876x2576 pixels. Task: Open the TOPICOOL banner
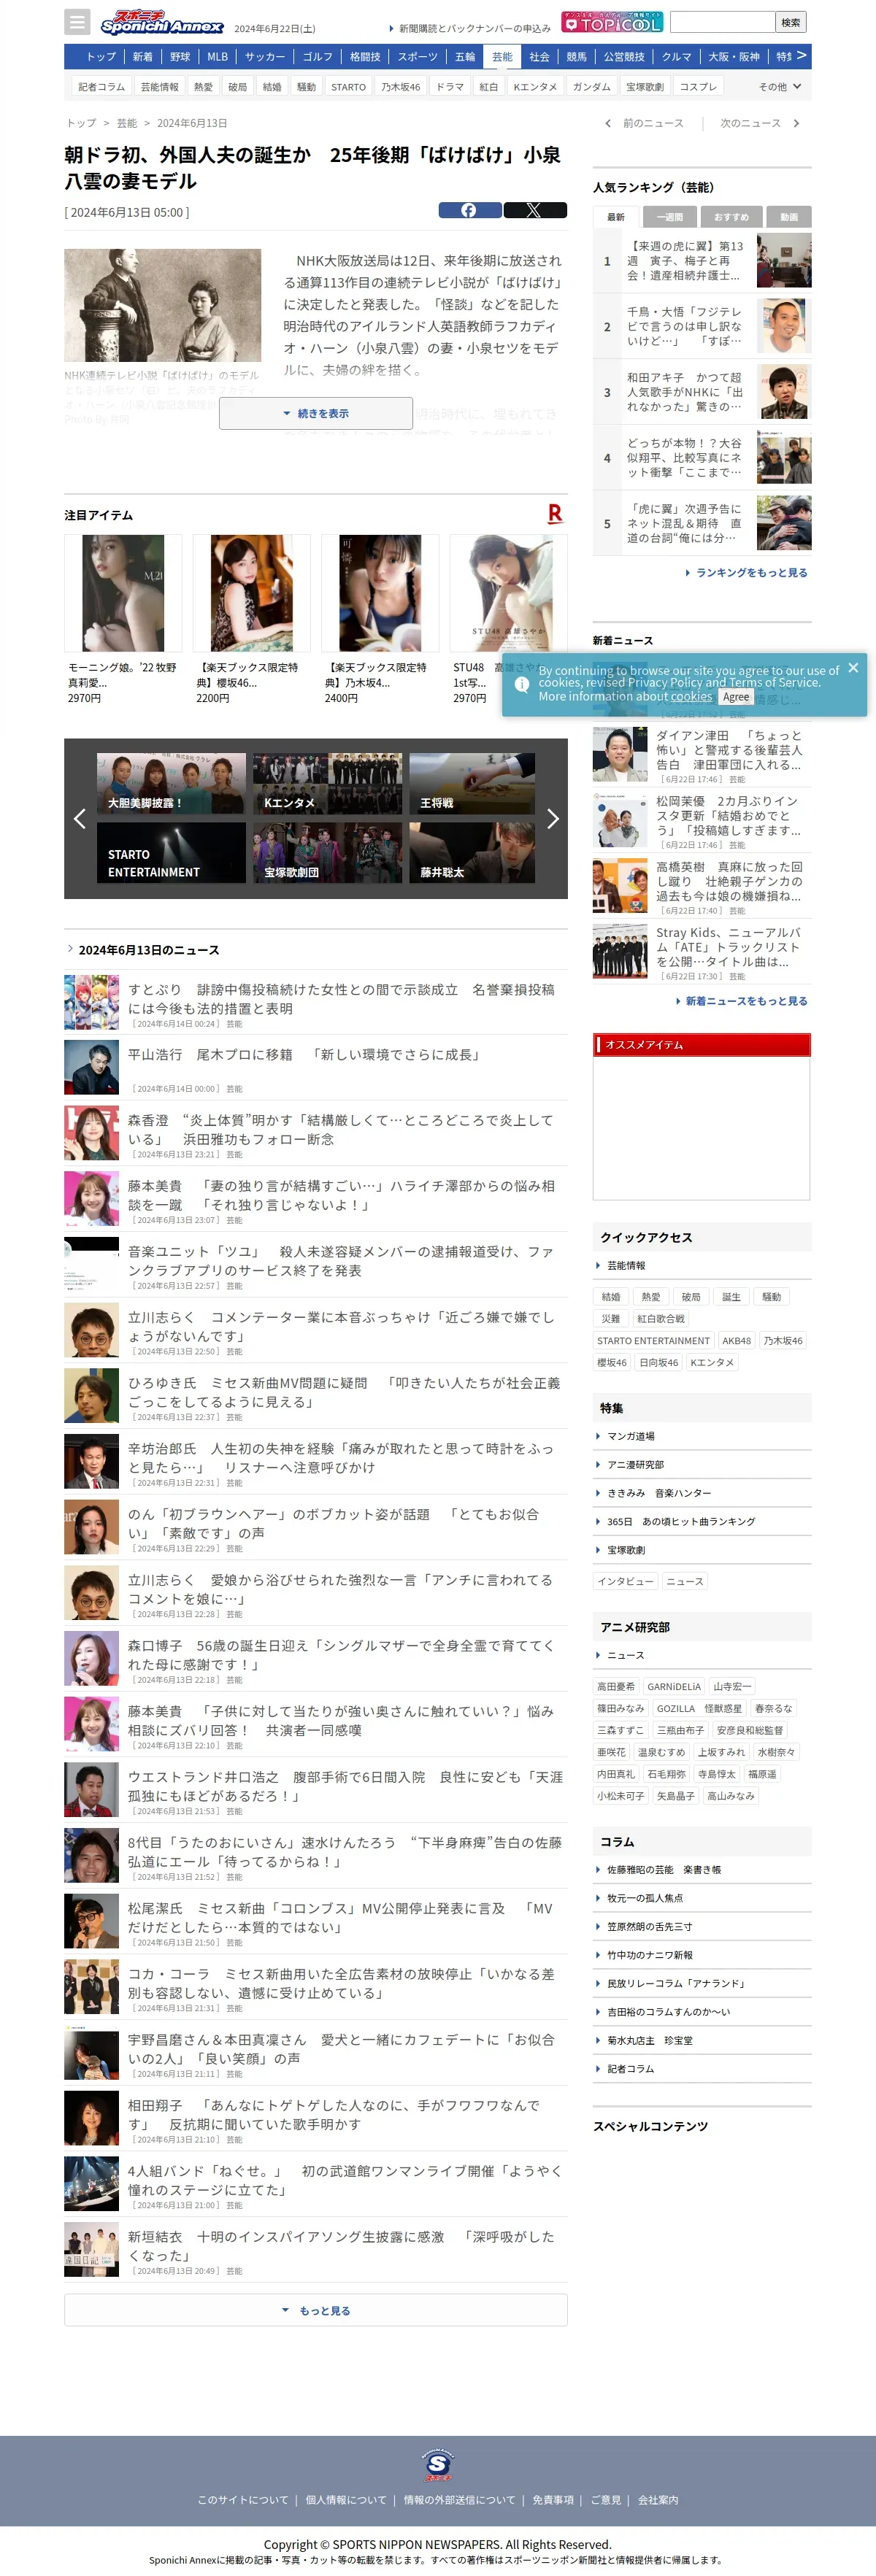[x=612, y=21]
